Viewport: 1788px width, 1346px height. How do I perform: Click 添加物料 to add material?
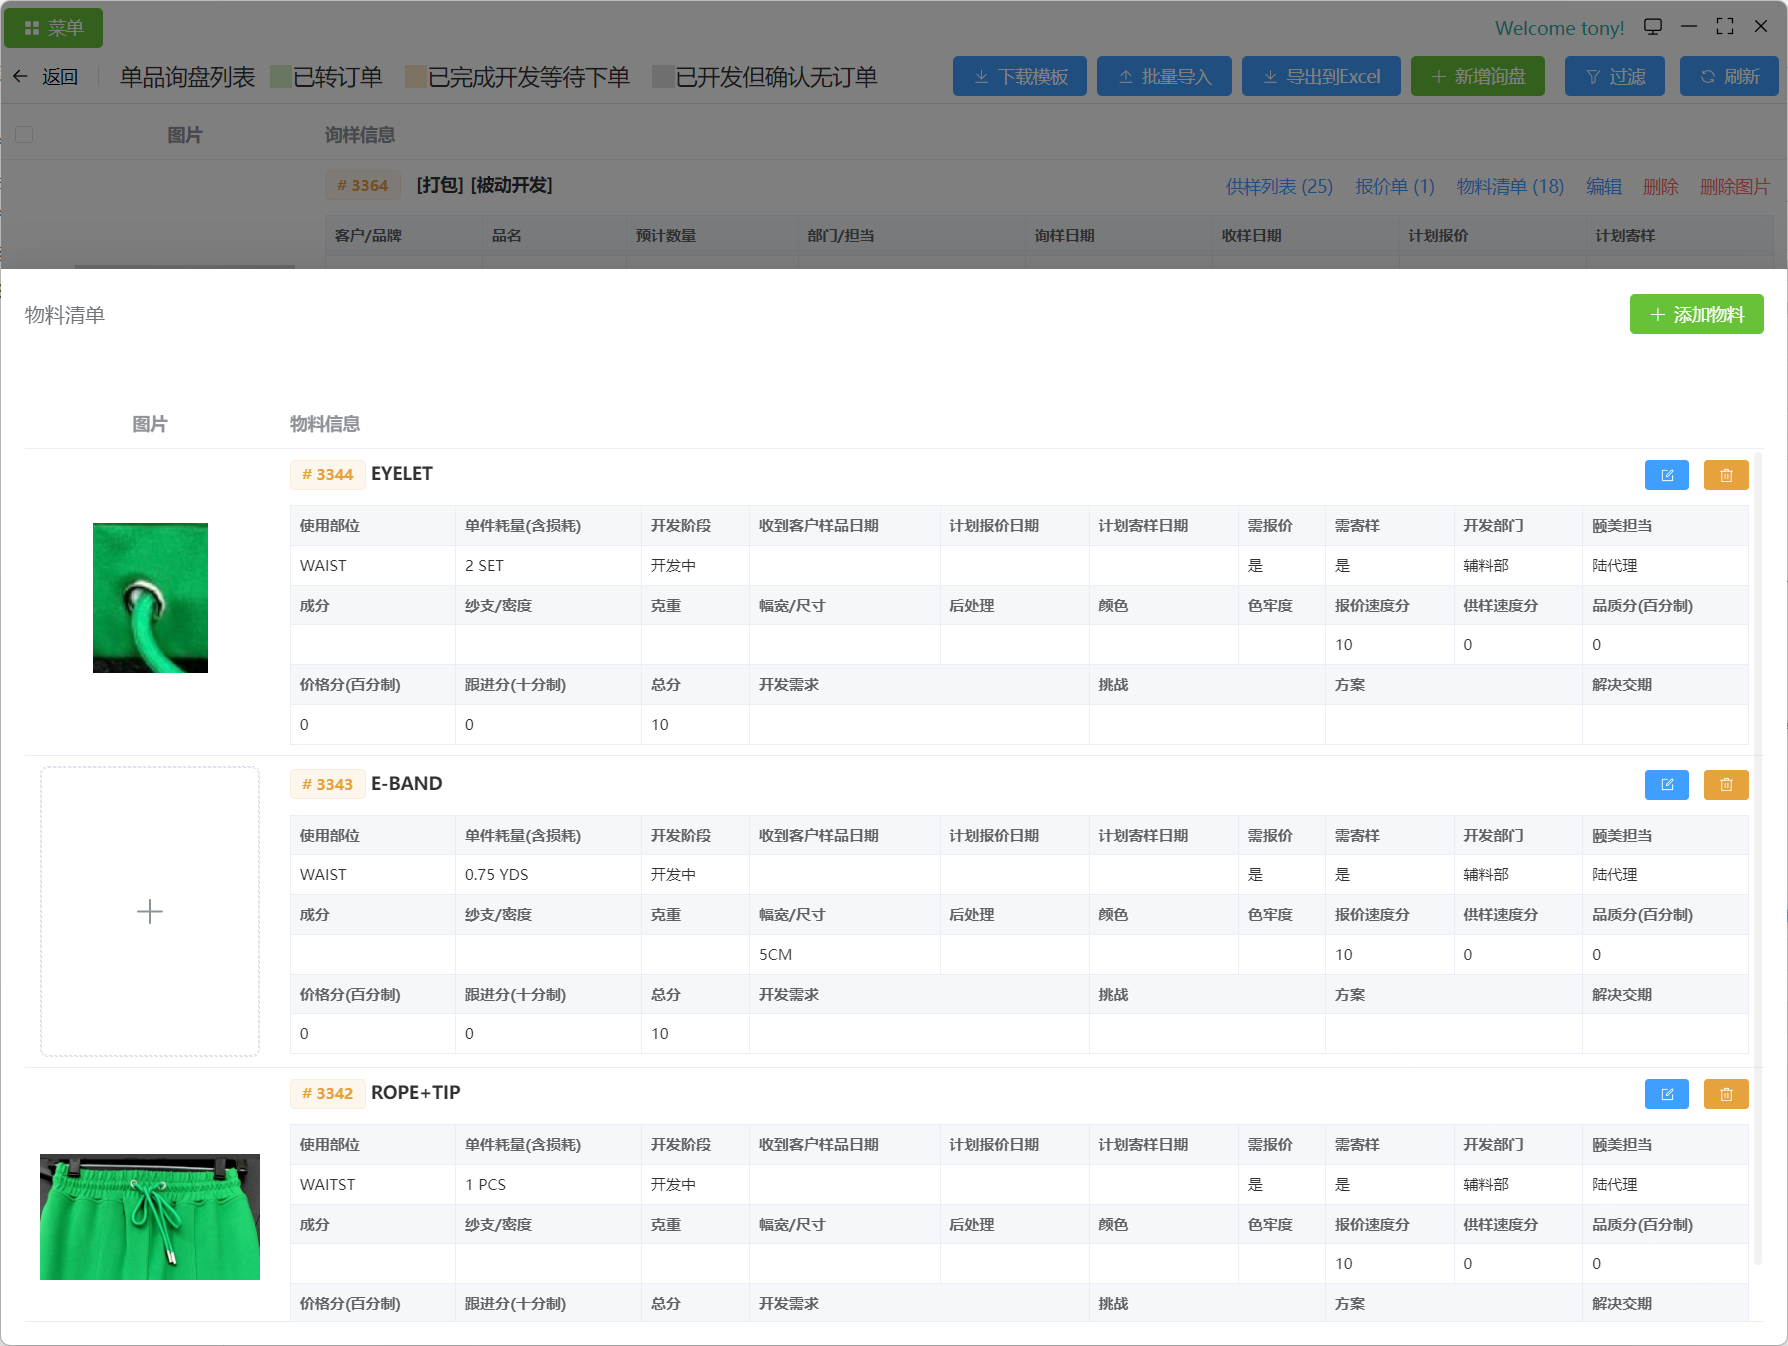click(1696, 315)
